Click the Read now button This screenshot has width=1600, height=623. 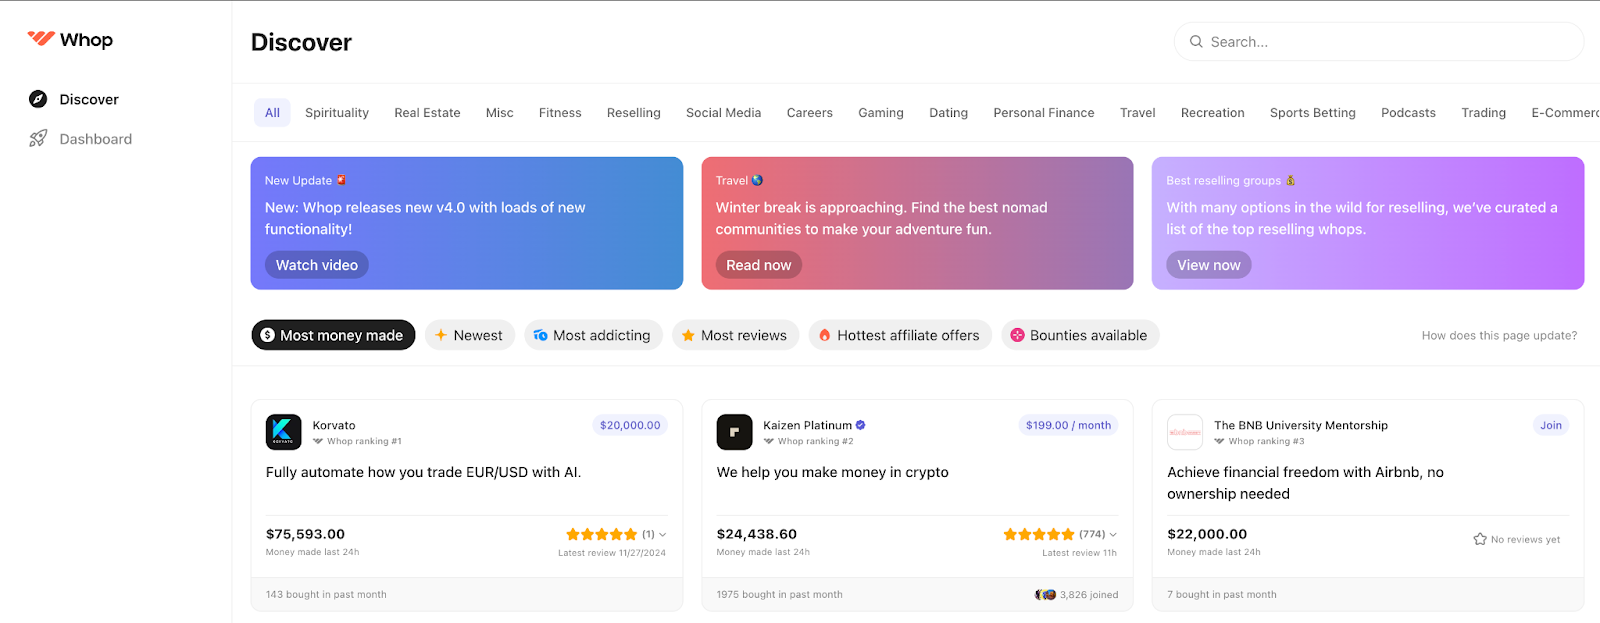[x=758, y=265]
